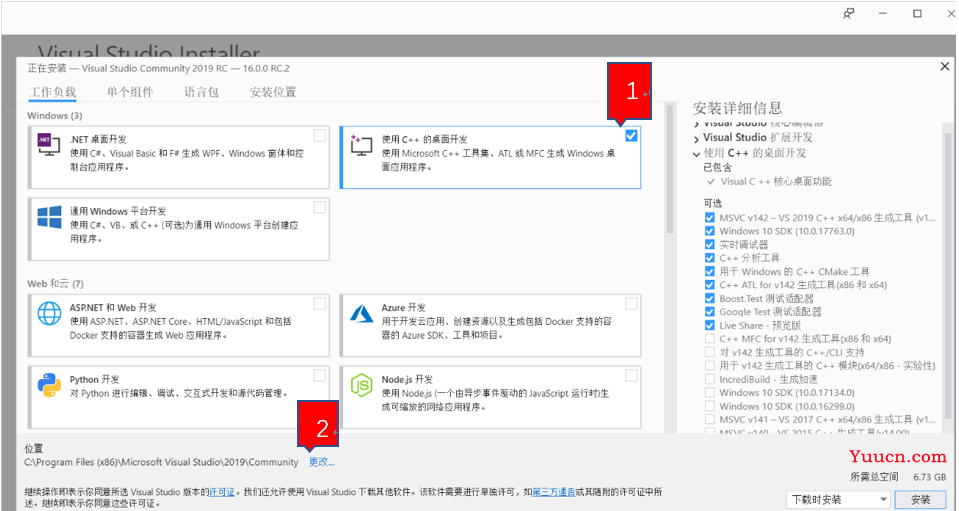Check the Python 开发 workload checkbox
Image resolution: width=959 pixels, height=511 pixels.
(319, 375)
